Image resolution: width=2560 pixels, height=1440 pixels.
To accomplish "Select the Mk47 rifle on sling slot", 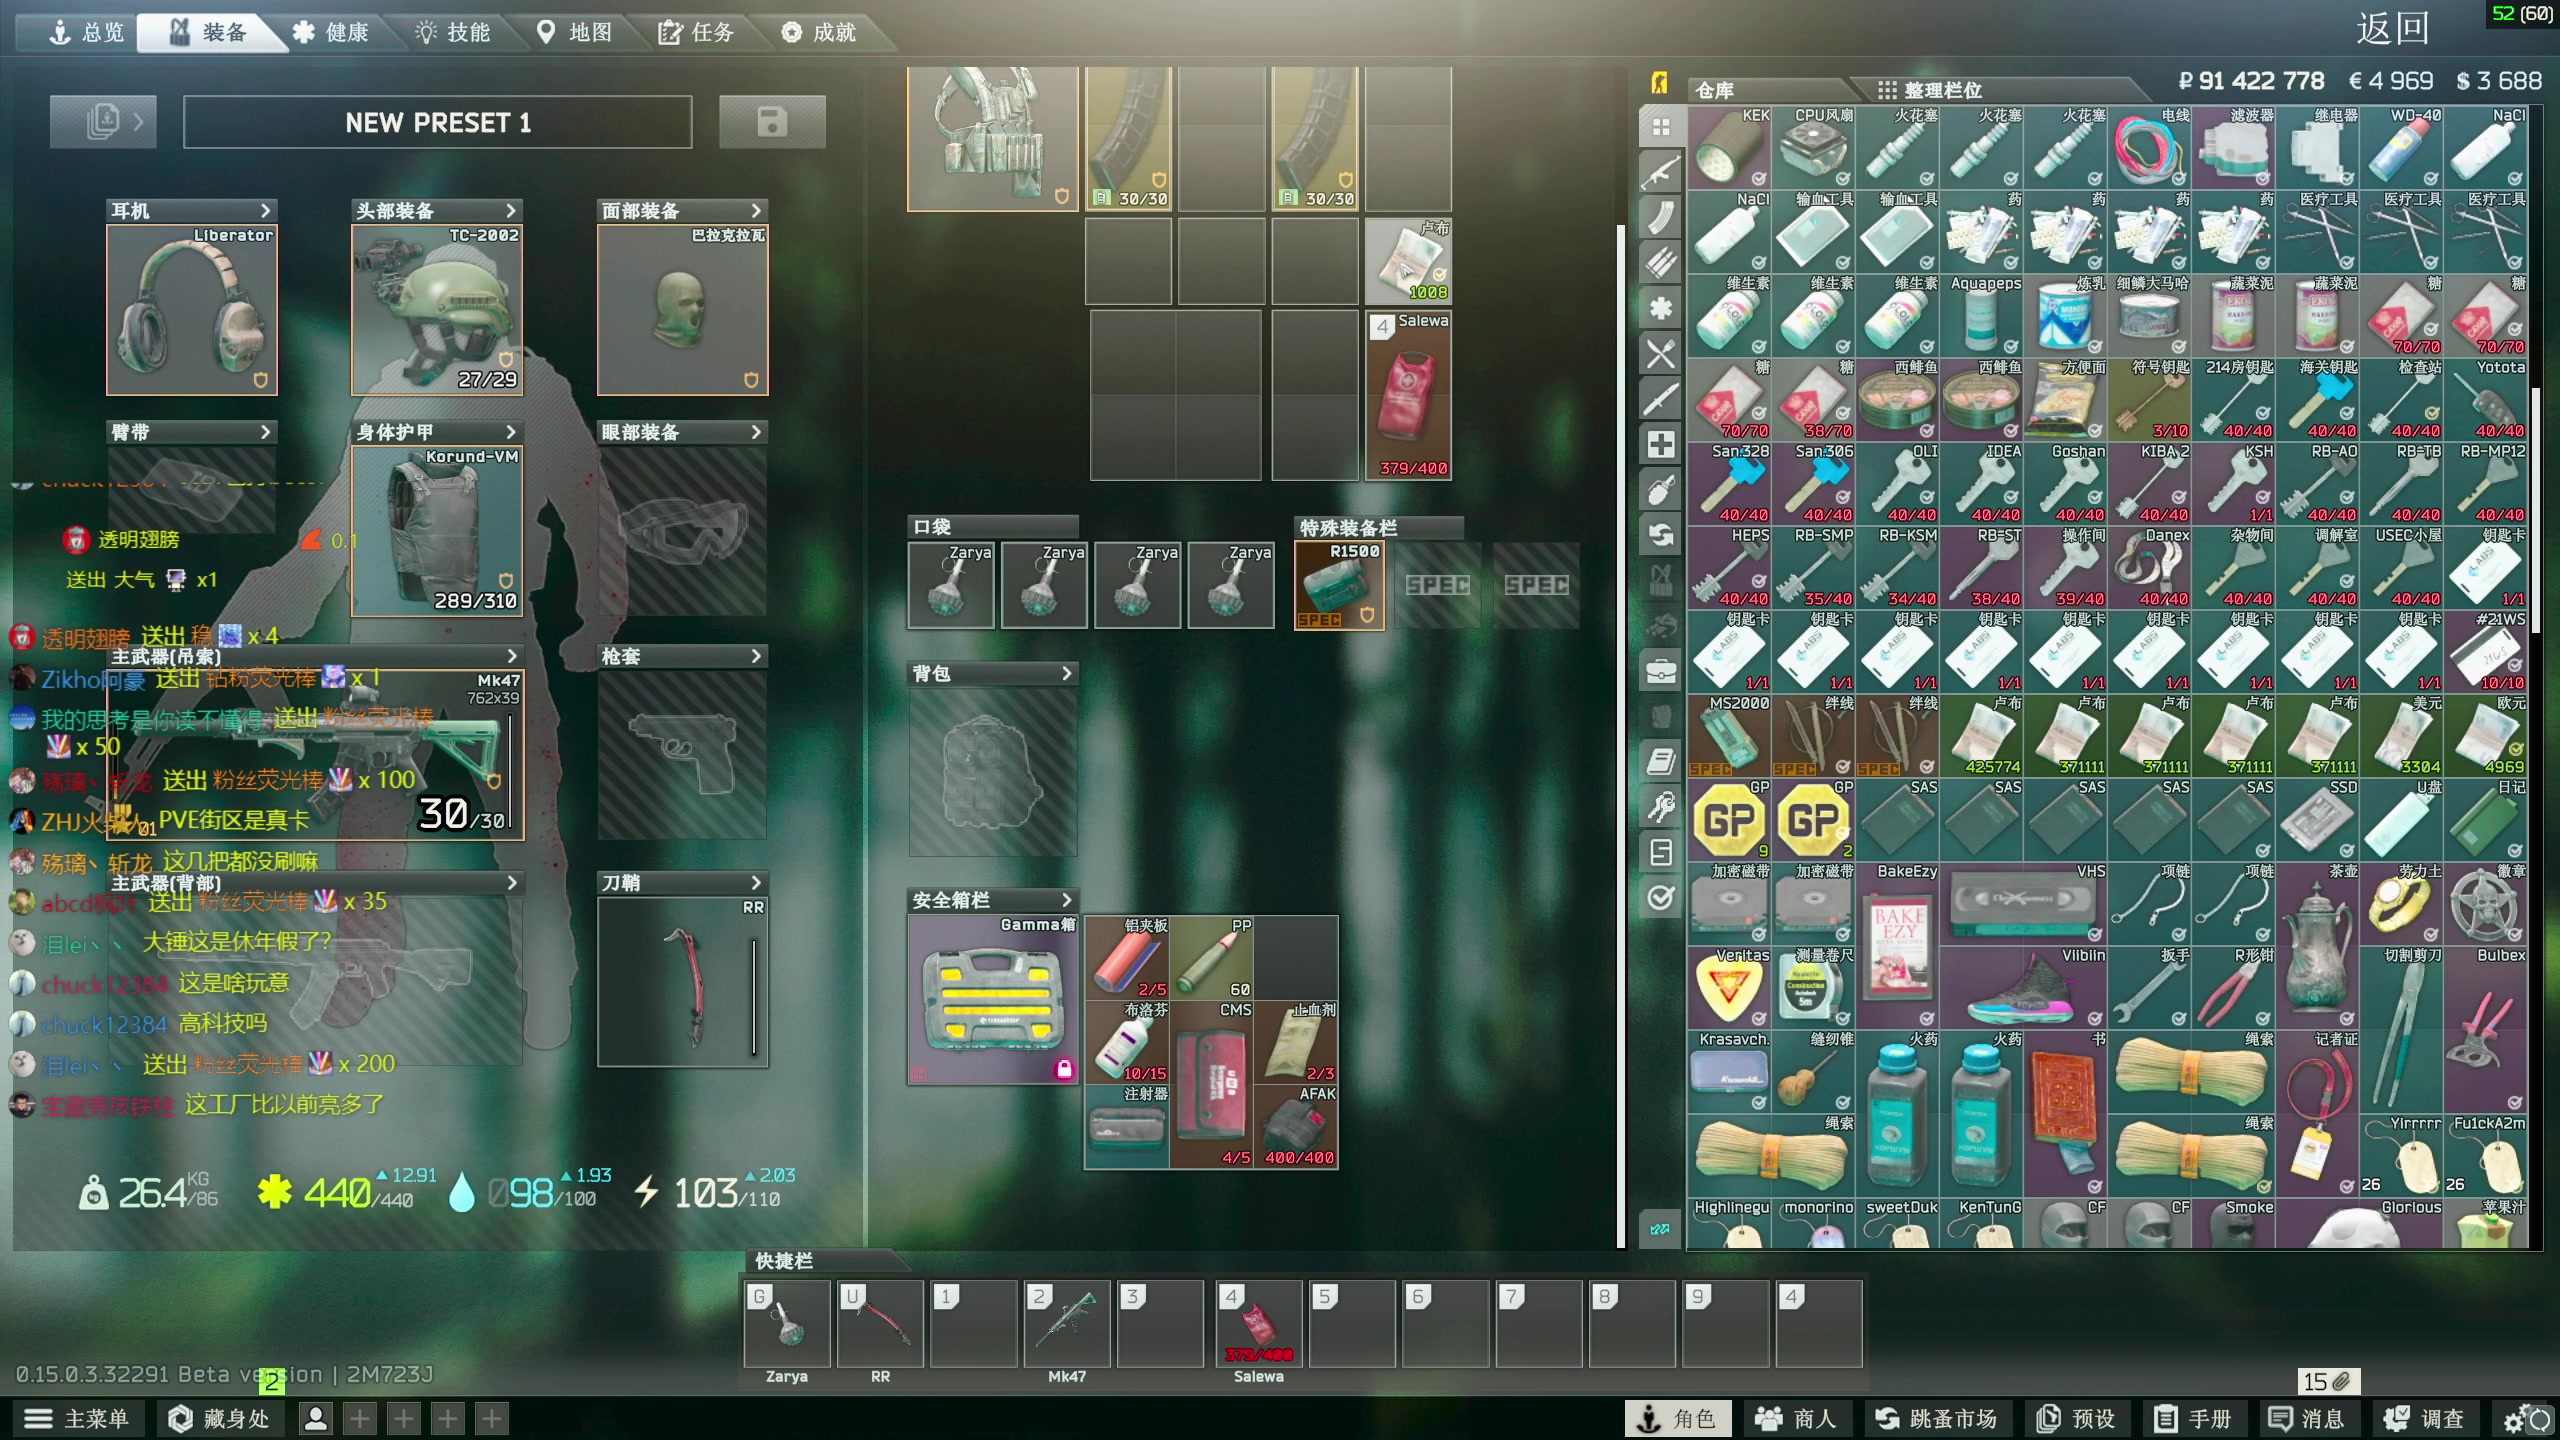I will coord(316,755).
